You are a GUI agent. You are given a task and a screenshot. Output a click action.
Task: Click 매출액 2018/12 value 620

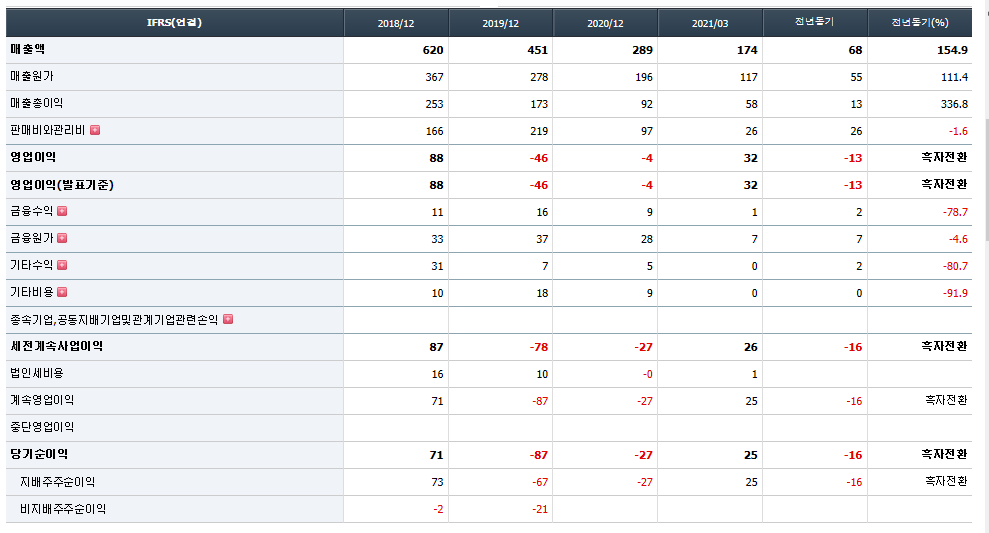pos(433,50)
